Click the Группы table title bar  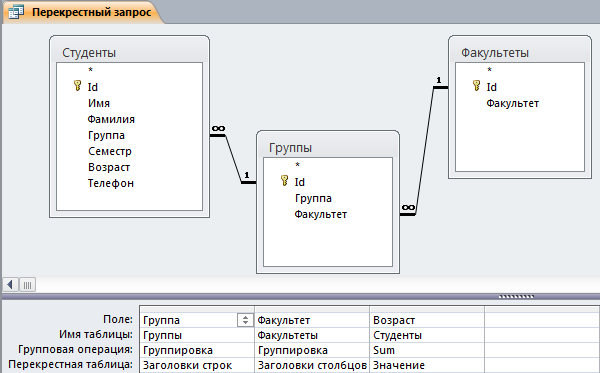[328, 147]
